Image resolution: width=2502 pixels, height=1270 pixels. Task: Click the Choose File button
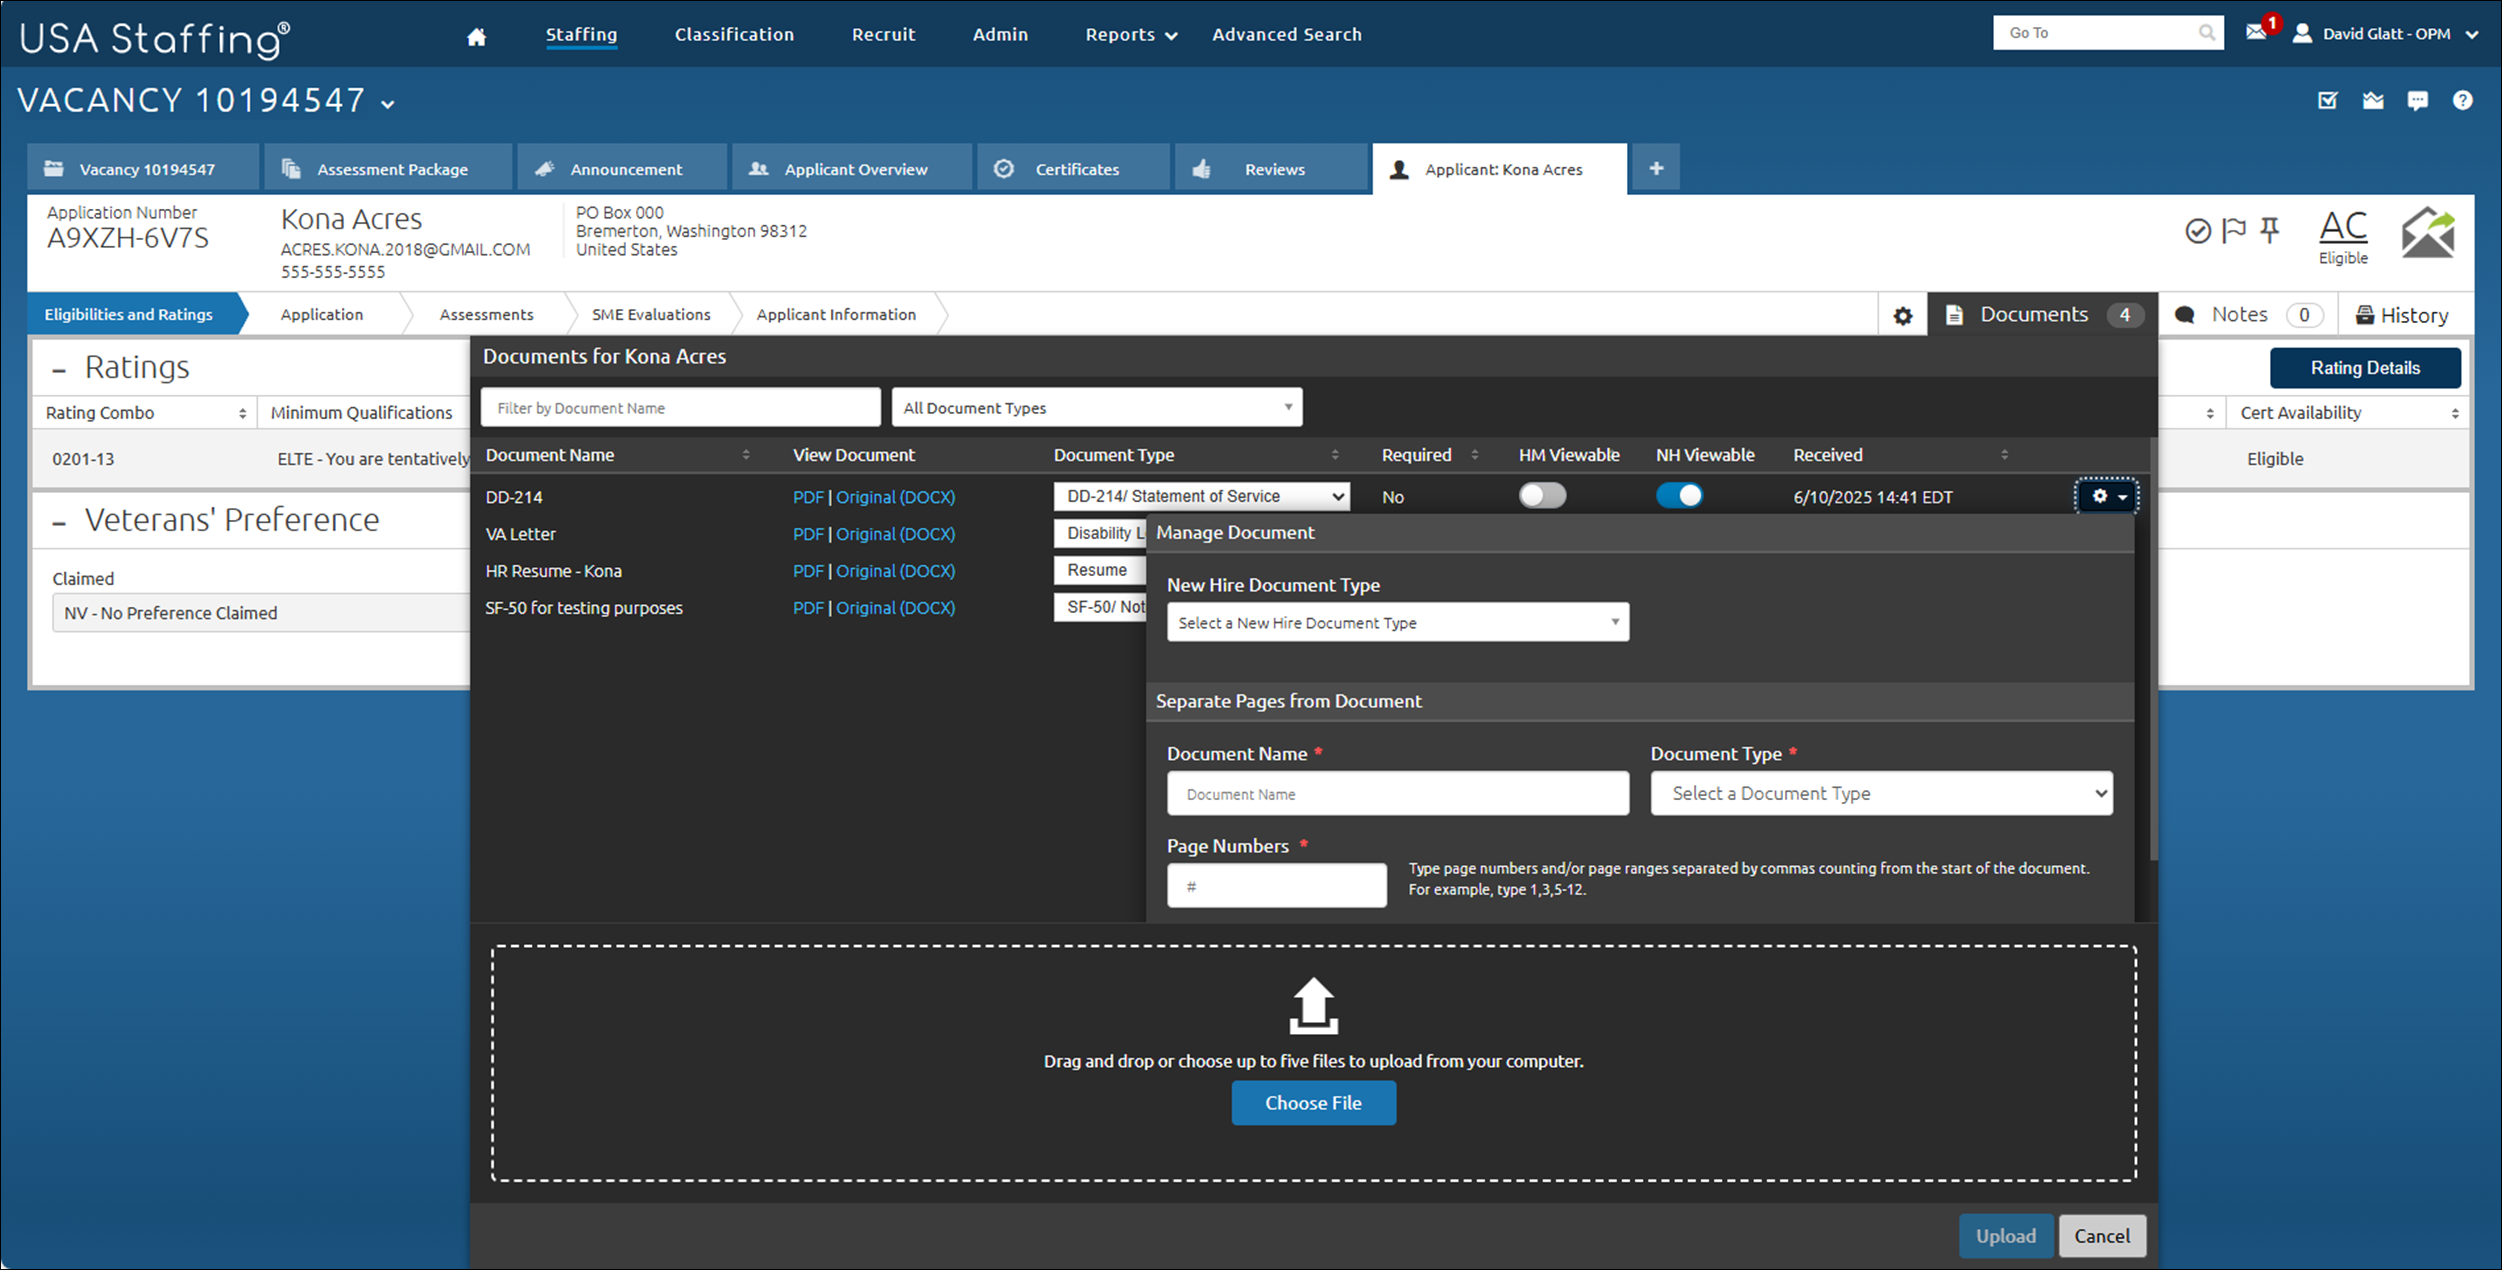(x=1313, y=1103)
